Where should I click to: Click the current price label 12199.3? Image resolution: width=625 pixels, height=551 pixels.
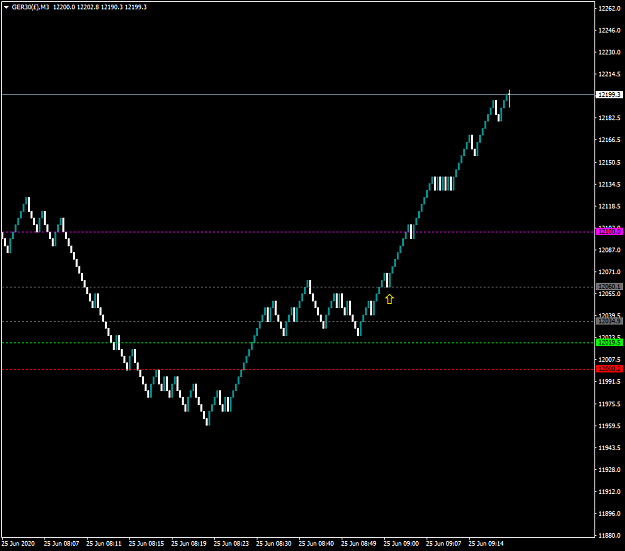click(x=609, y=94)
